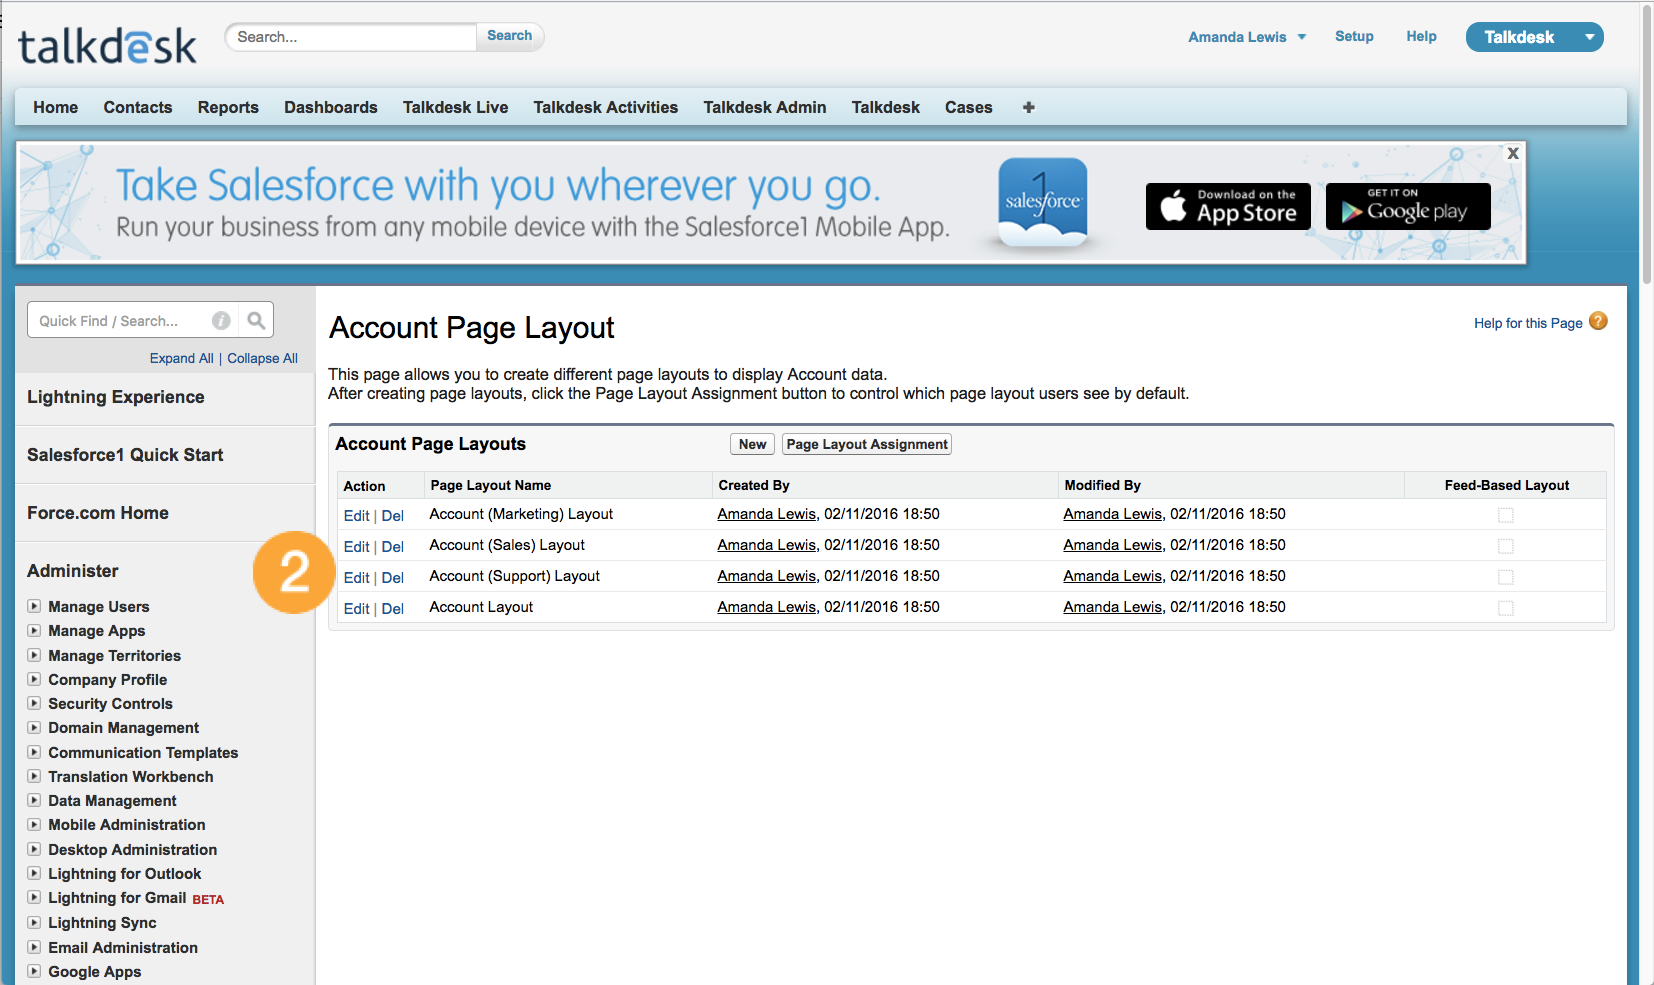Click the Download on the App Store badge
The height and width of the screenshot is (985, 1654).
(1228, 206)
